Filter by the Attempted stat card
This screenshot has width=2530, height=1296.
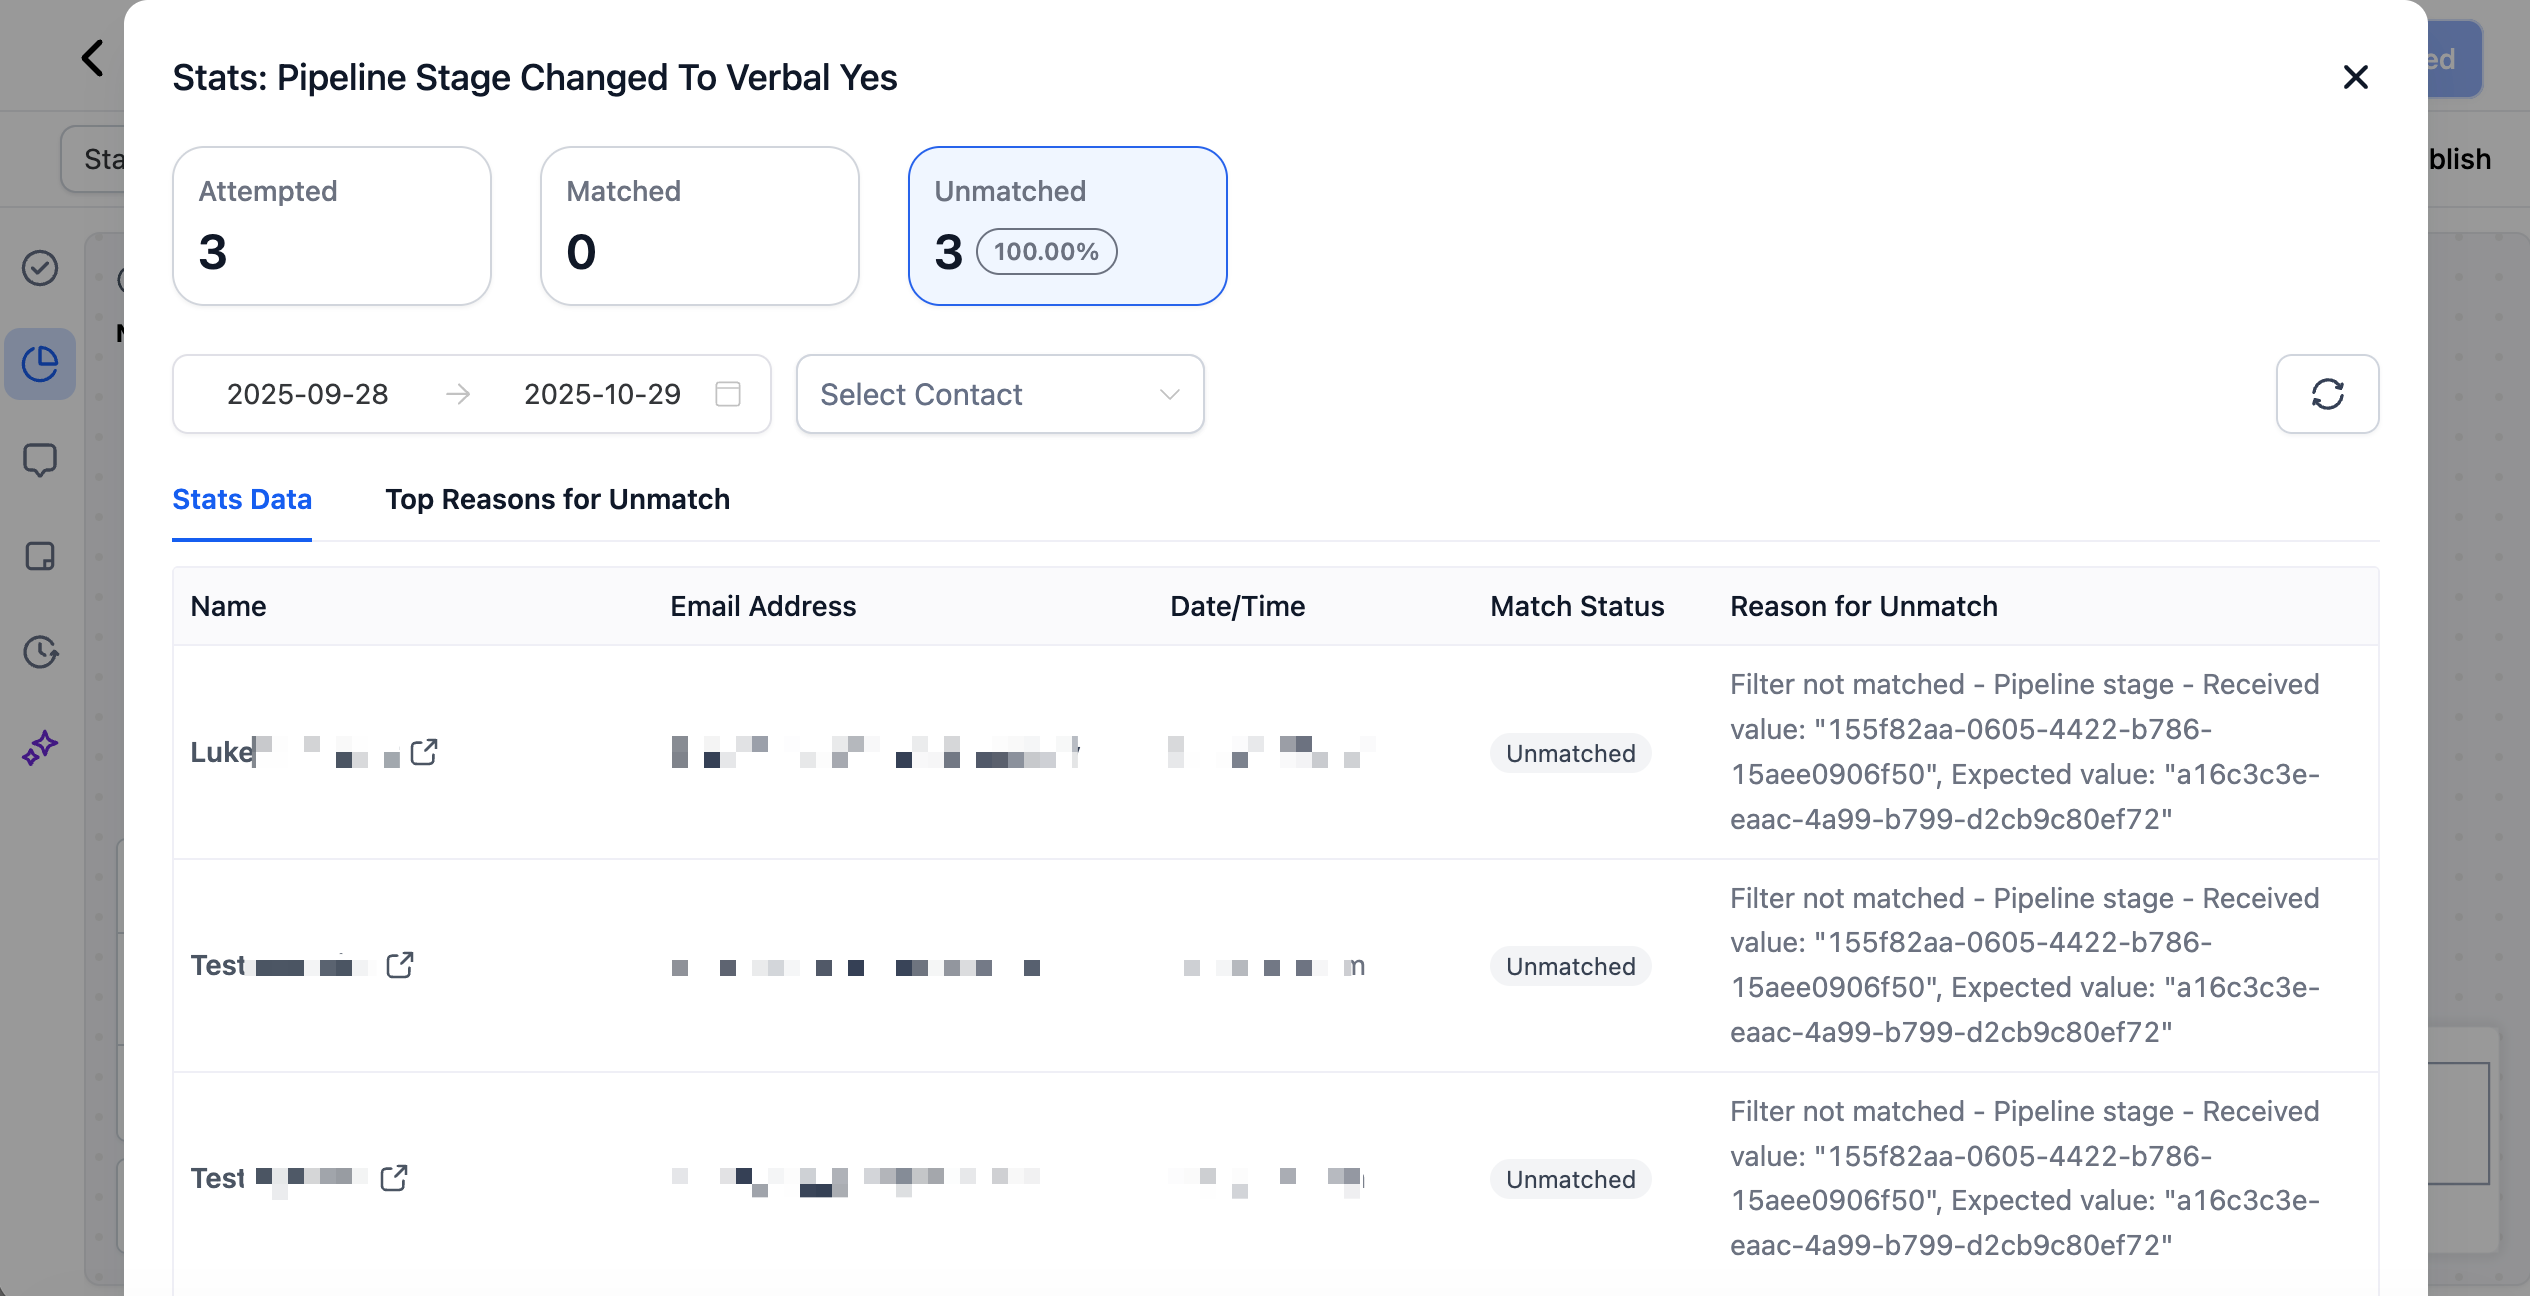331,226
